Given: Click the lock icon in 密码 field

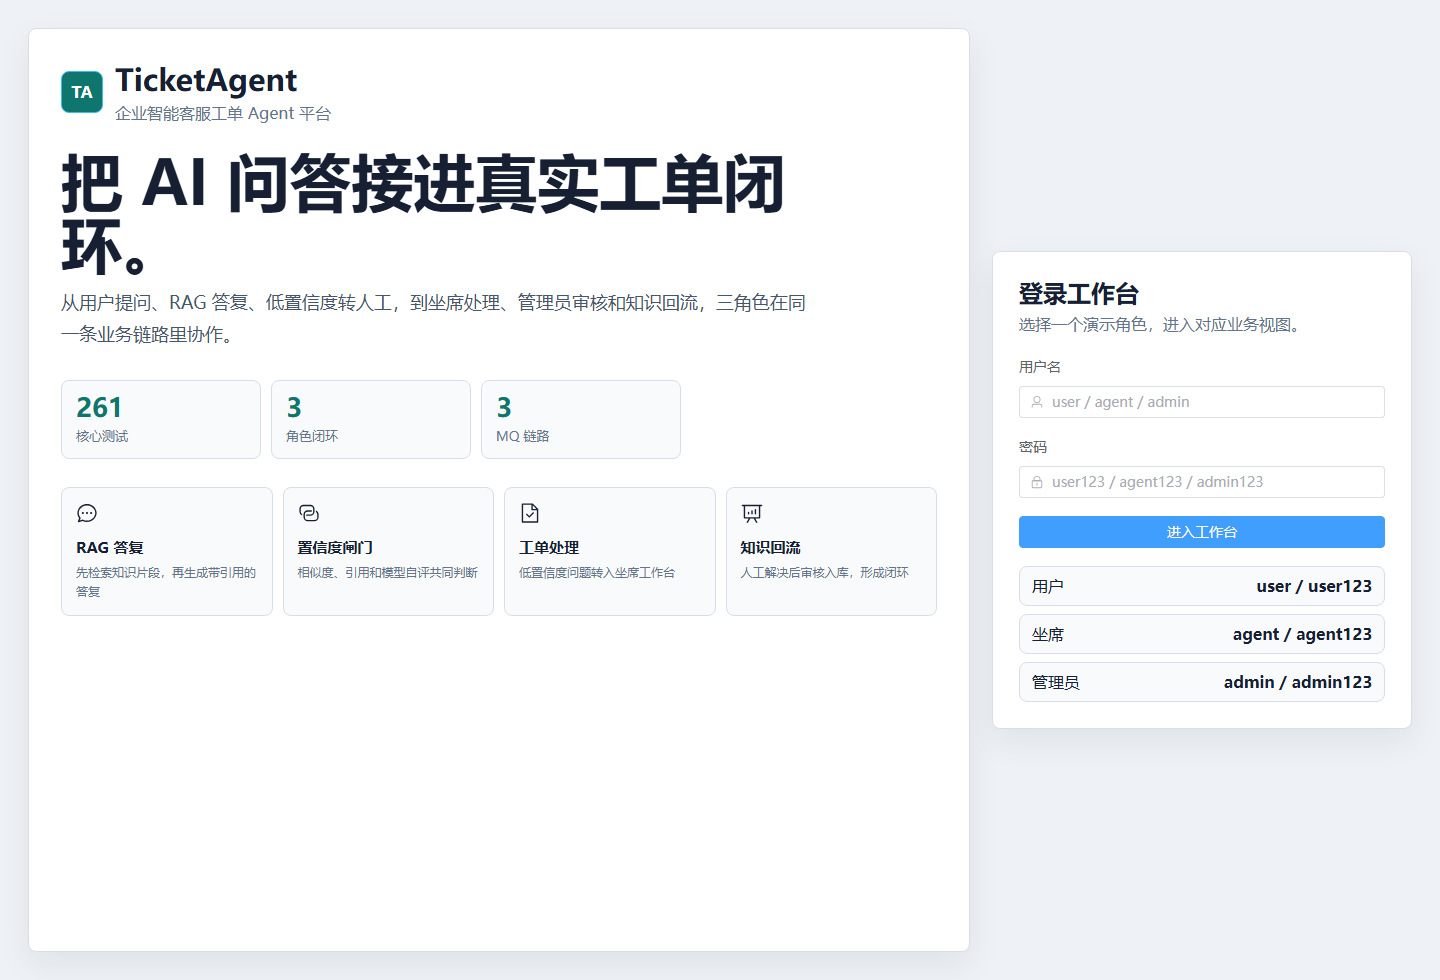Looking at the screenshot, I should 1037,482.
